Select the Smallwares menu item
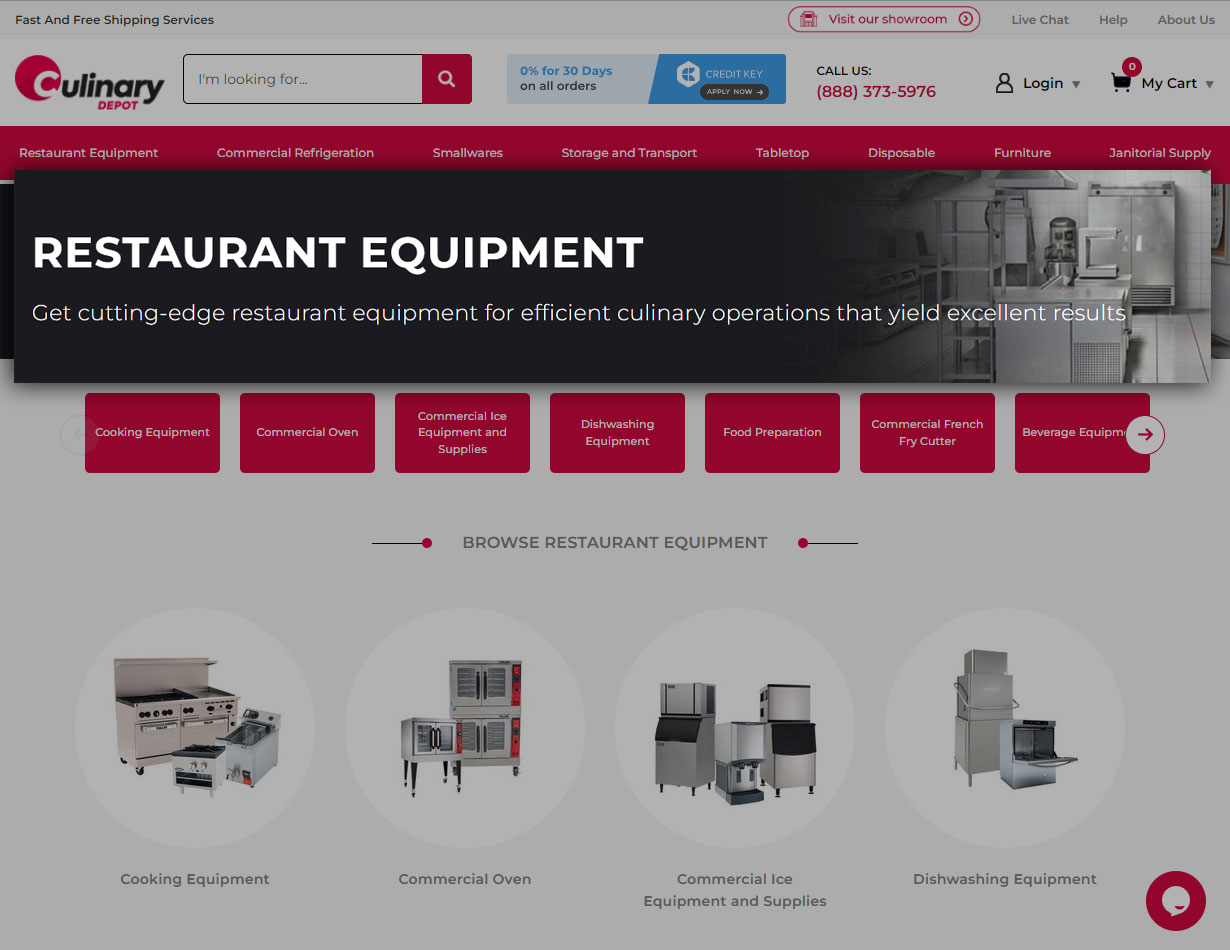The image size is (1230, 950). [467, 152]
